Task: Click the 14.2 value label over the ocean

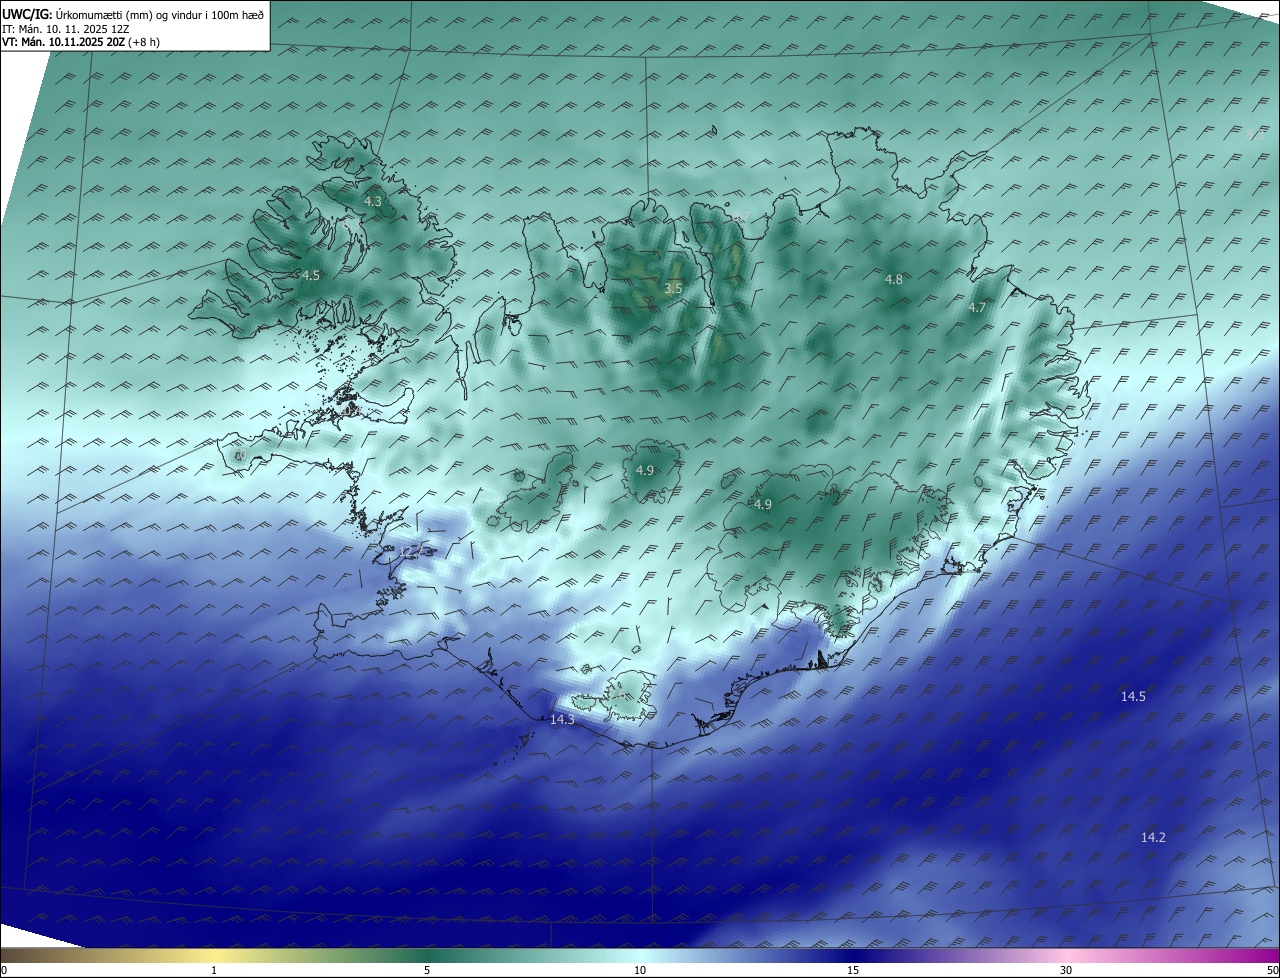Action: [x=1153, y=837]
